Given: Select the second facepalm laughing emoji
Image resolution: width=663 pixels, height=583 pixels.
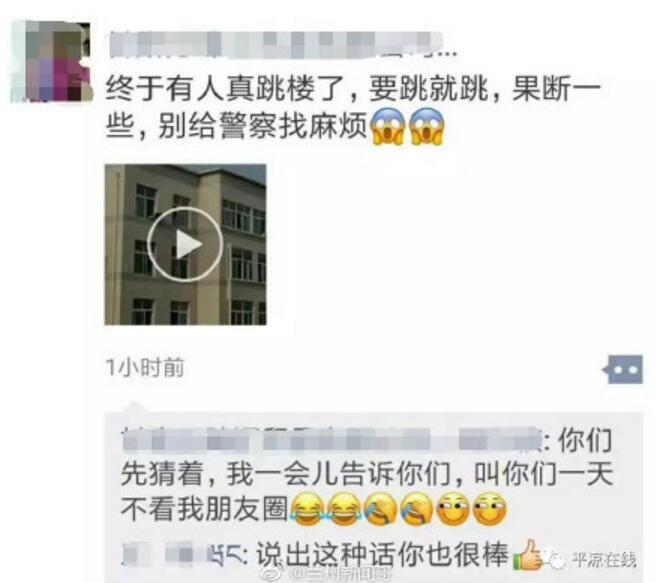Looking at the screenshot, I should tap(416, 509).
